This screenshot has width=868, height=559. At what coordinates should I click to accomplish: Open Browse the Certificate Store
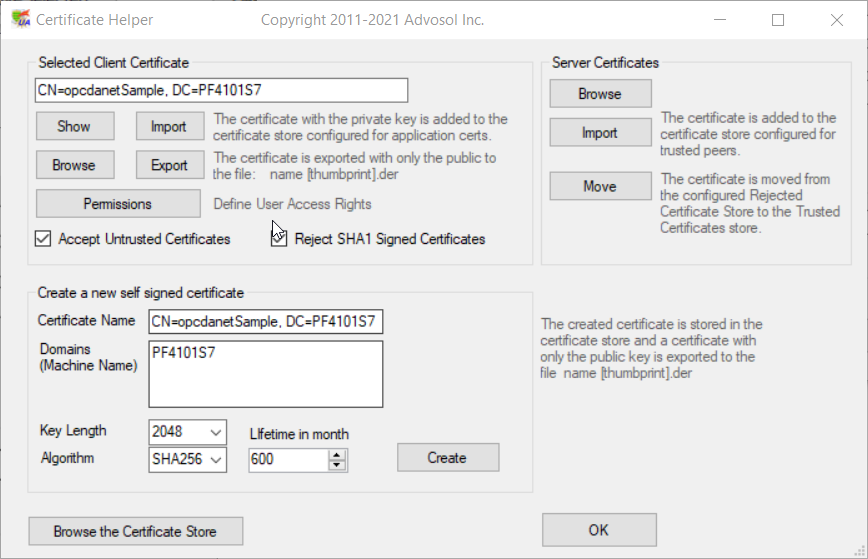pyautogui.click(x=136, y=531)
